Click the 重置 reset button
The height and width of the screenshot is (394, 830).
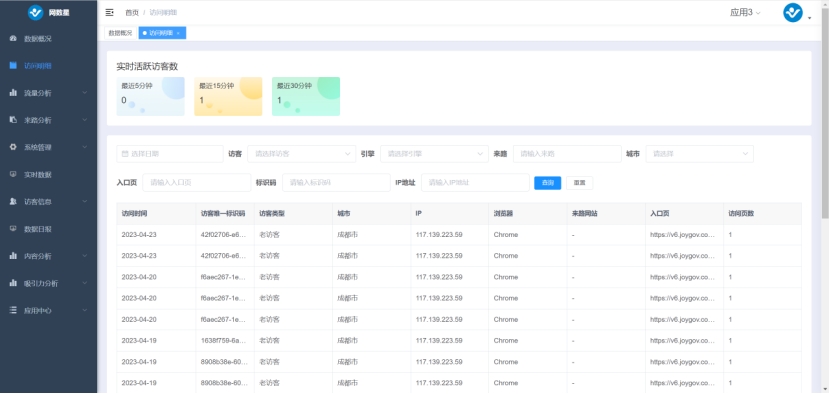pos(579,183)
